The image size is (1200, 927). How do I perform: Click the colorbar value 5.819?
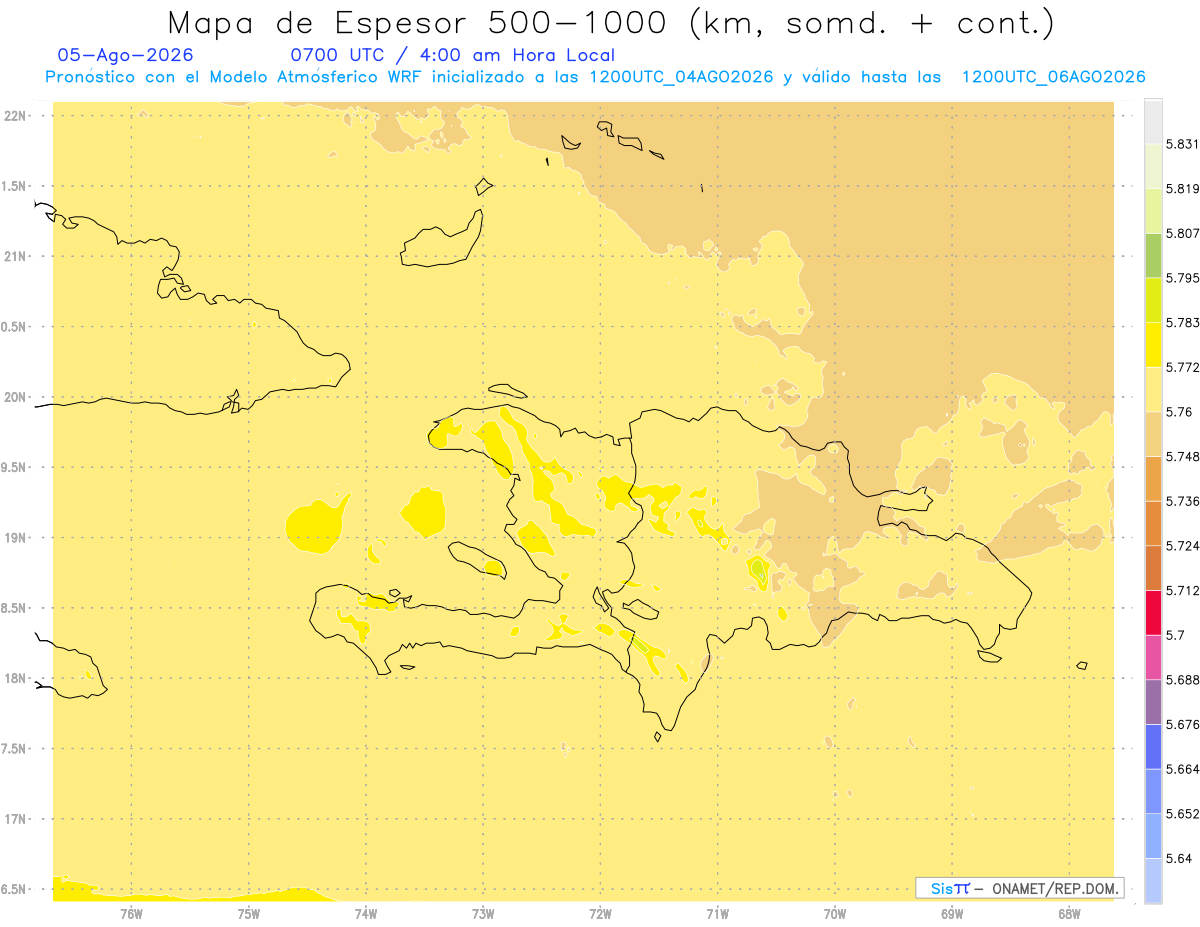[1182, 189]
